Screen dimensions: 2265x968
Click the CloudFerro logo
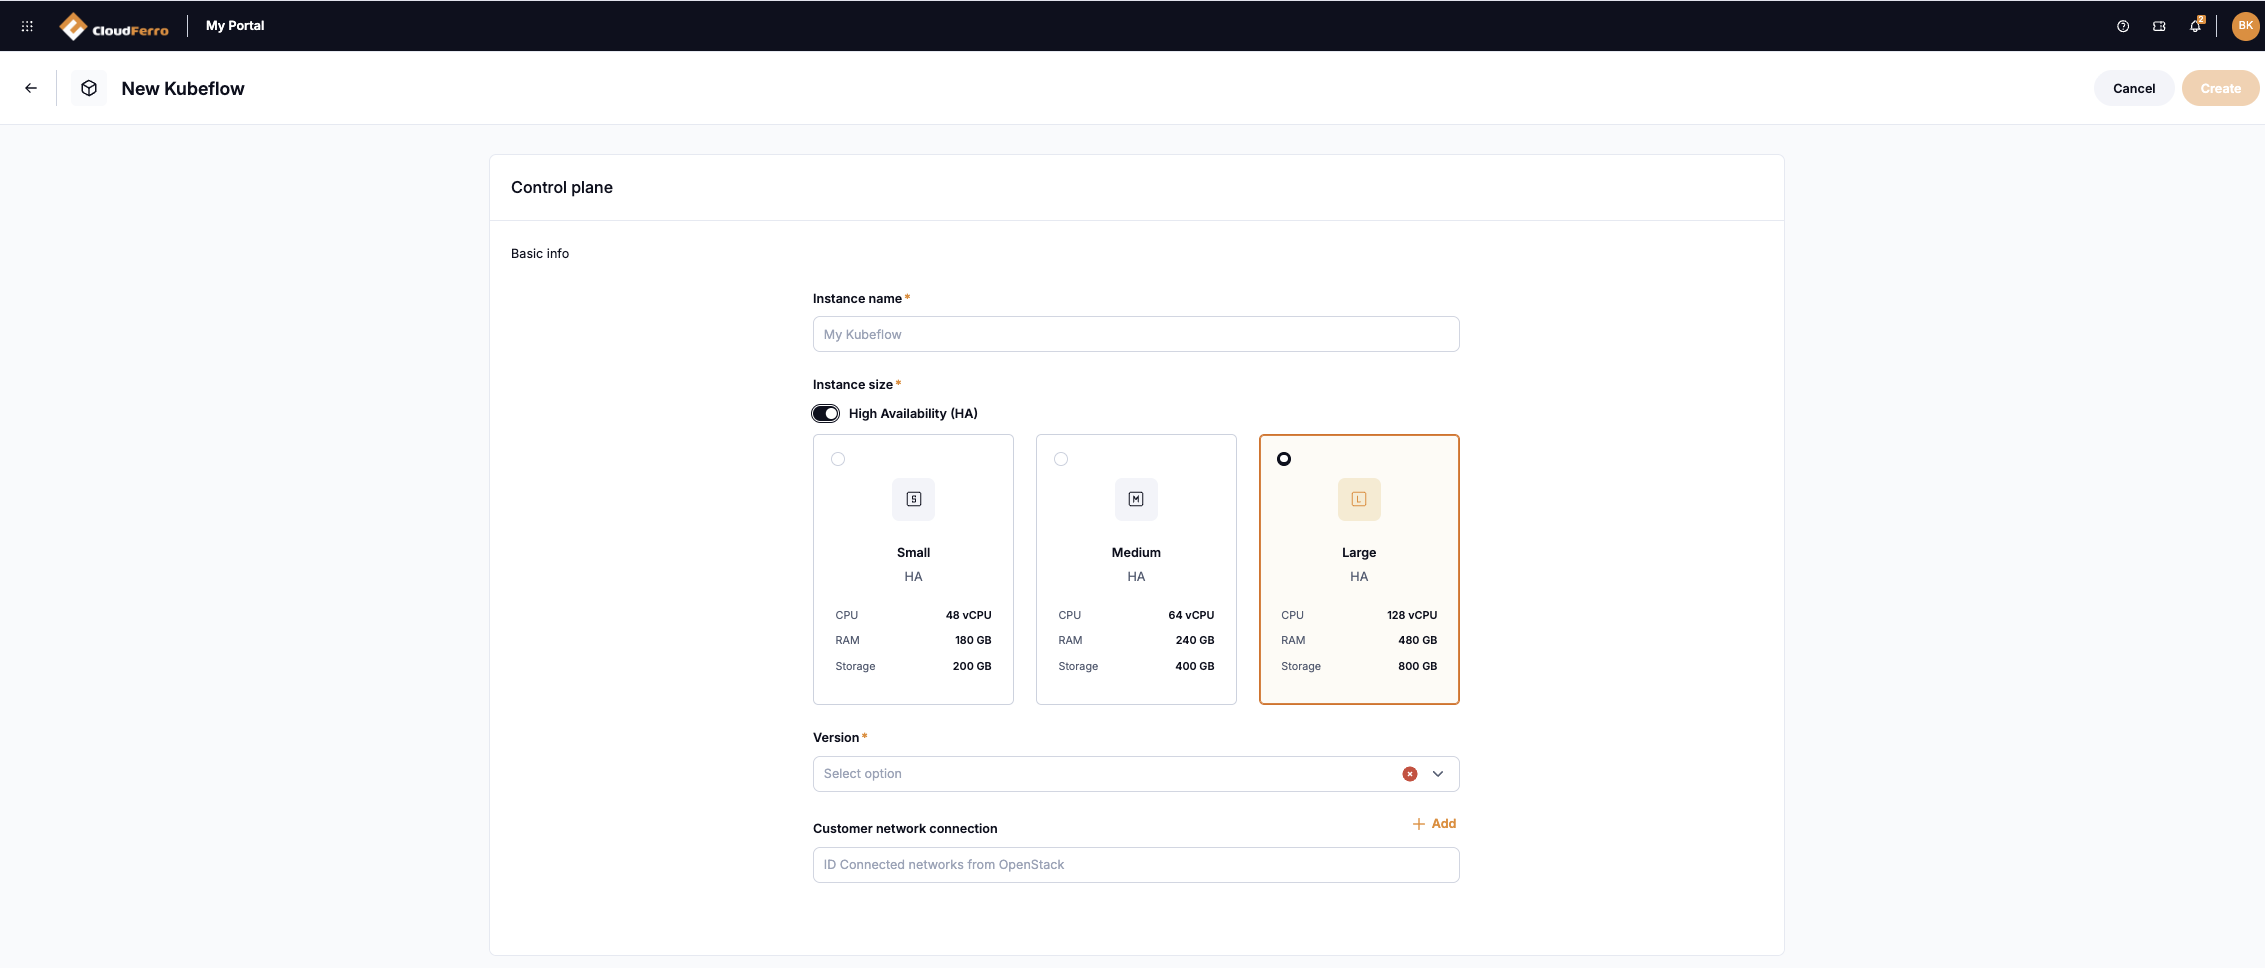click(114, 26)
